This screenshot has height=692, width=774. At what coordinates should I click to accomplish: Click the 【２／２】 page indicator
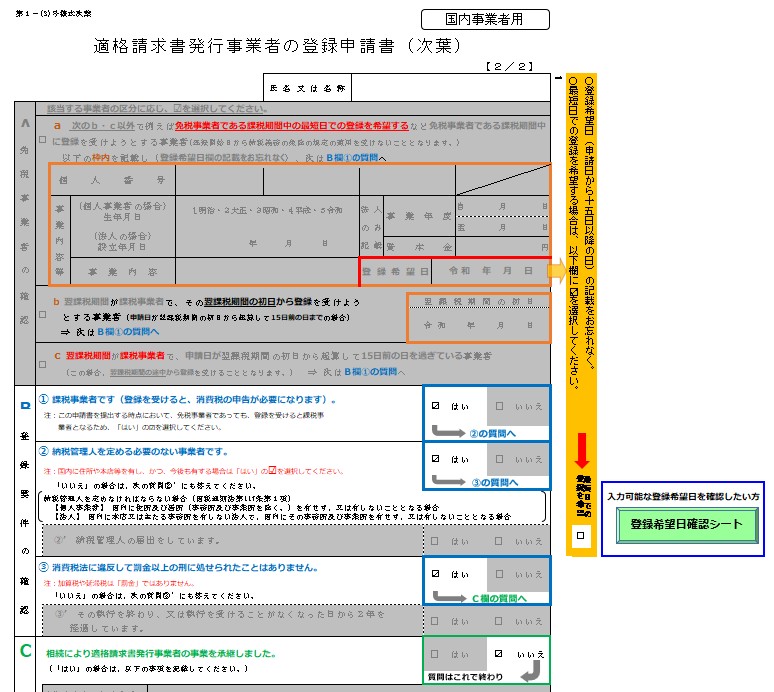click(x=509, y=66)
